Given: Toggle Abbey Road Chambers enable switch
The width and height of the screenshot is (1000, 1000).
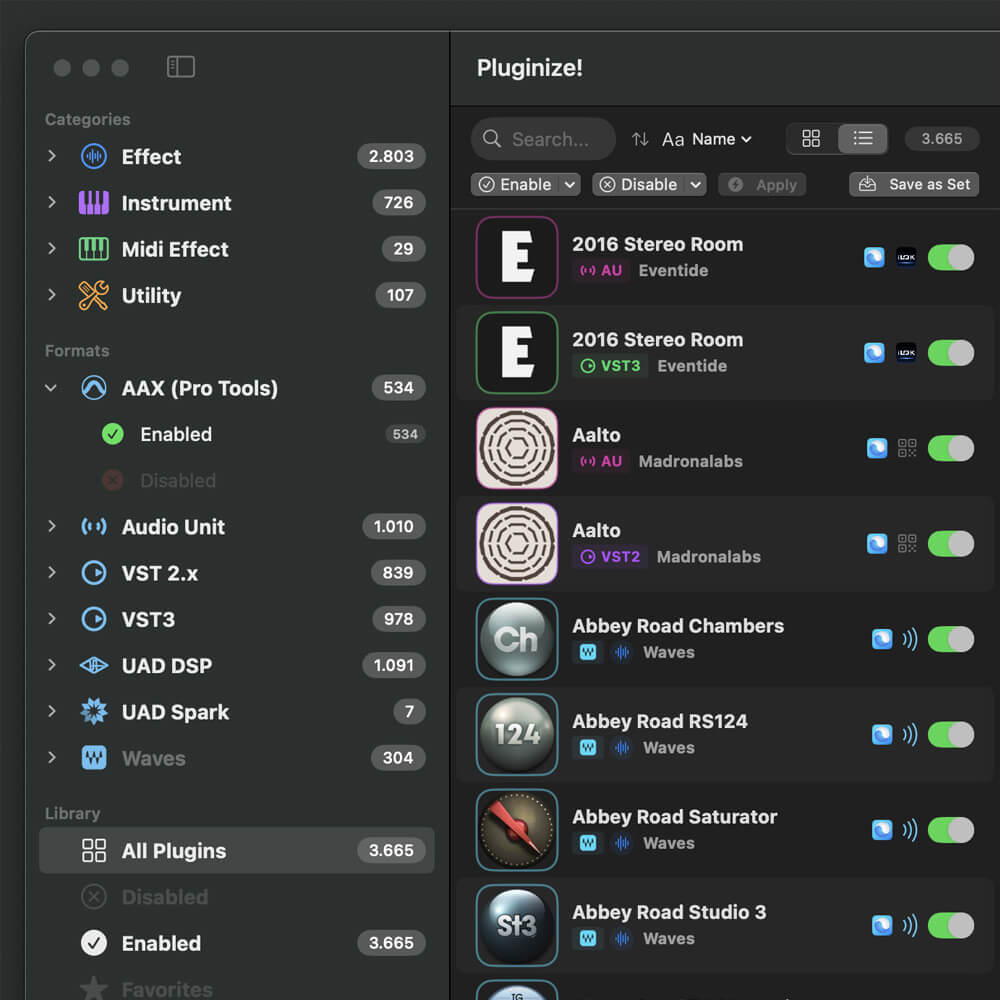Looking at the screenshot, I should pyautogui.click(x=951, y=639).
